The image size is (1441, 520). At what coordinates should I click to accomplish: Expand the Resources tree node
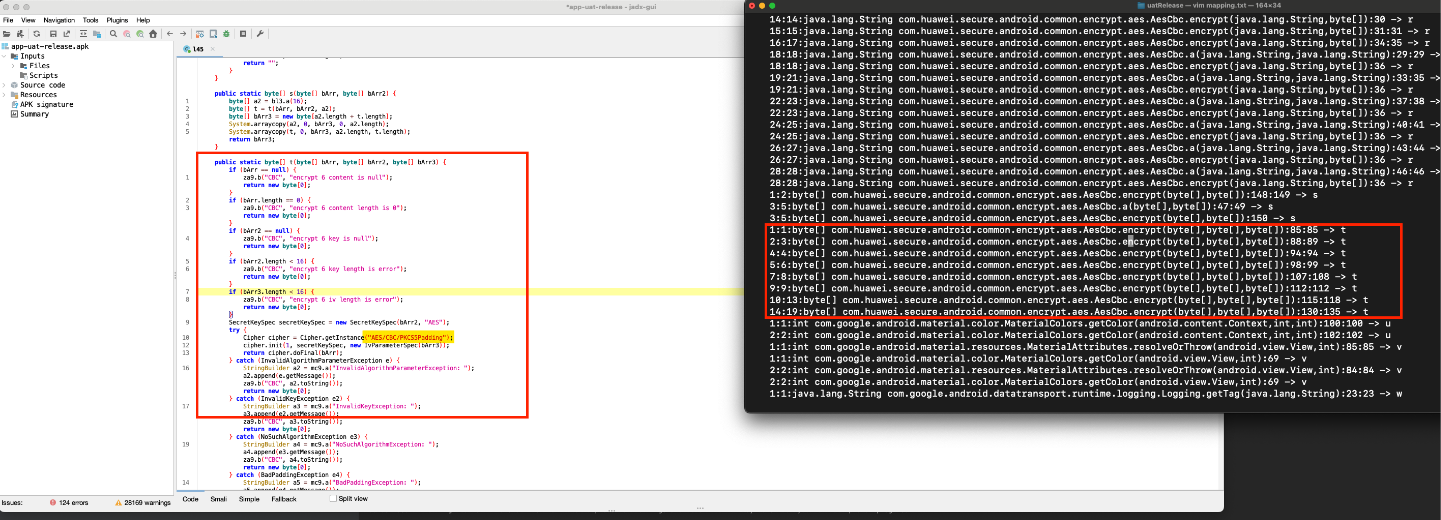(4, 94)
